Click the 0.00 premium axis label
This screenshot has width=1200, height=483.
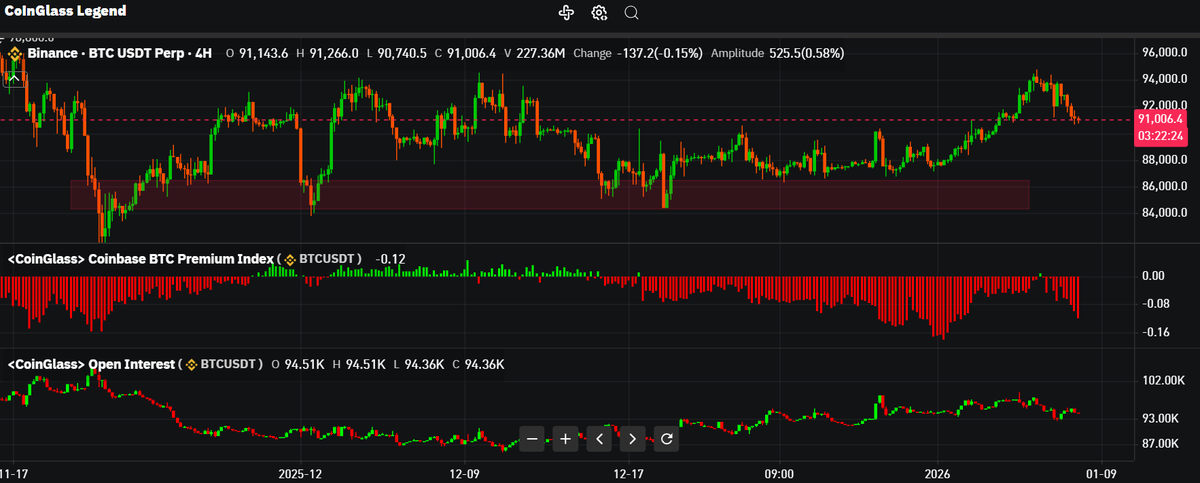(1153, 275)
